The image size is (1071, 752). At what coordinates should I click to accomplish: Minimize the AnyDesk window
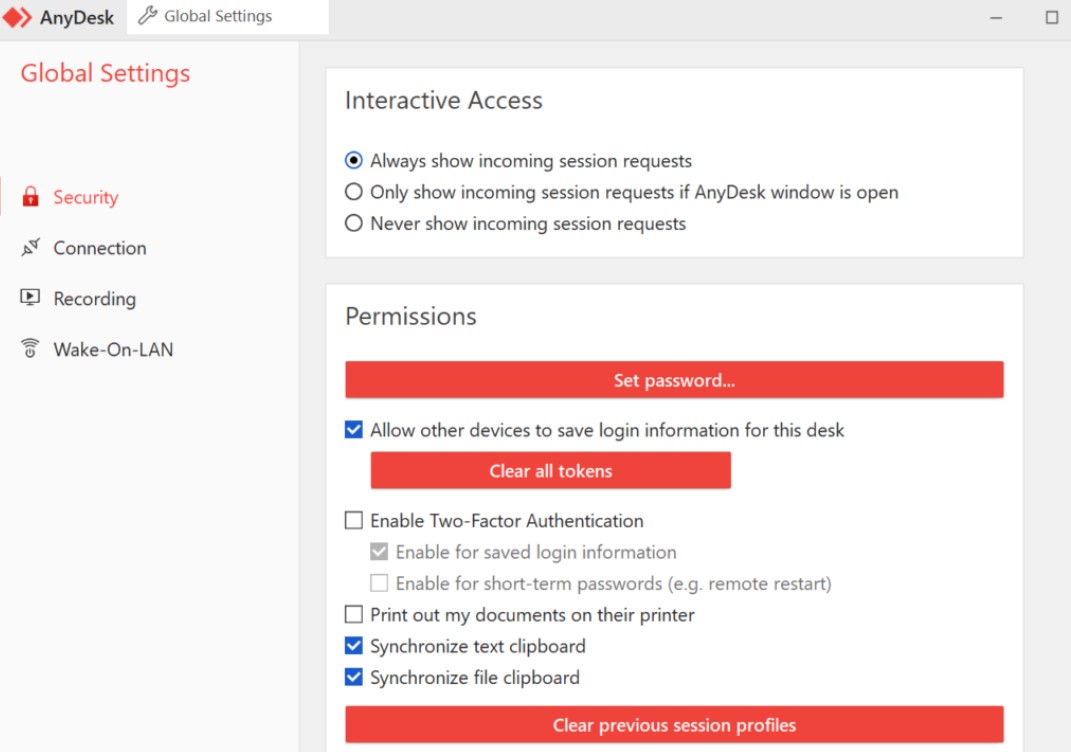coord(996,18)
